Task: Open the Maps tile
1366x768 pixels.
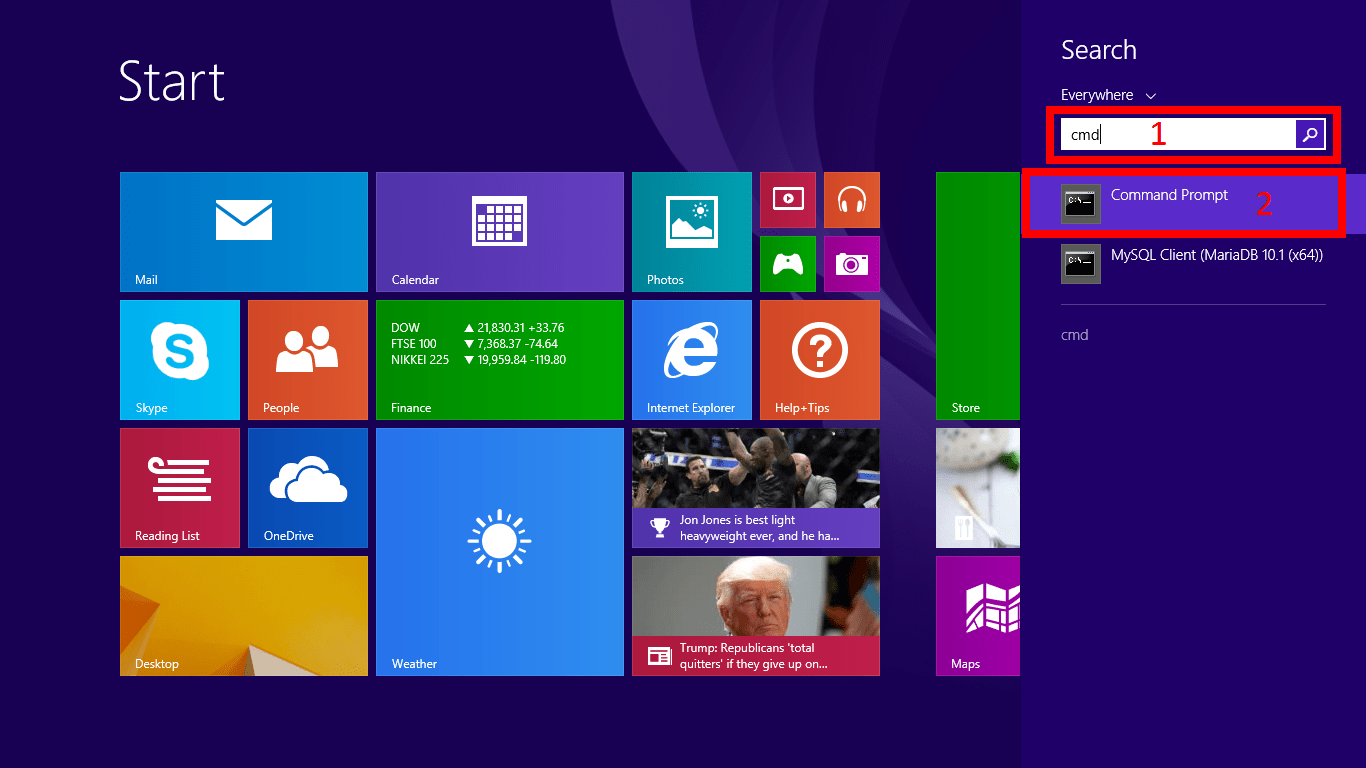Action: (x=978, y=616)
